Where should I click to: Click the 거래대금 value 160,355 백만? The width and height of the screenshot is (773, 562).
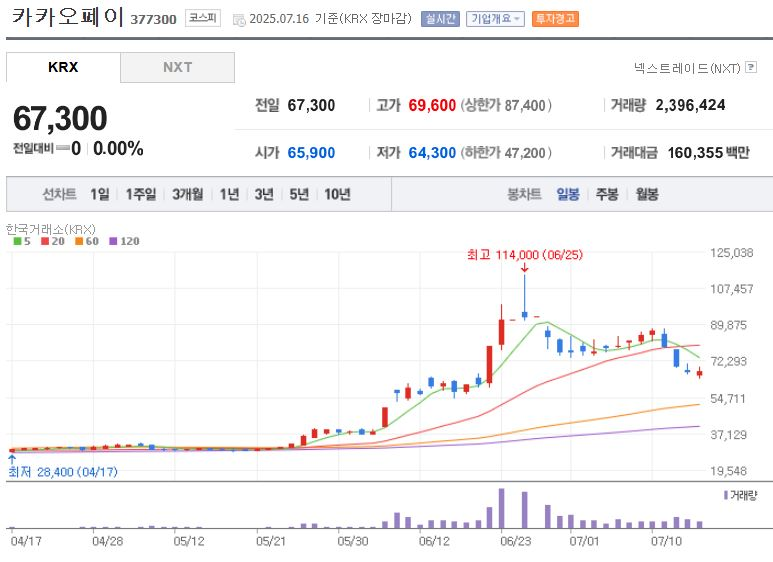pos(708,153)
